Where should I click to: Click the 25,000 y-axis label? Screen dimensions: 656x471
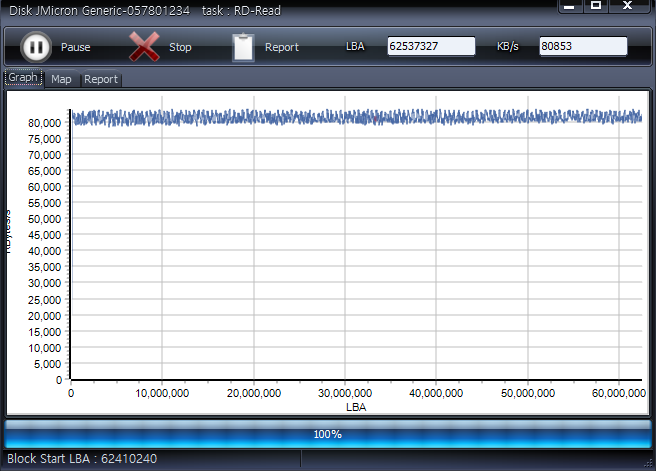pos(44,300)
